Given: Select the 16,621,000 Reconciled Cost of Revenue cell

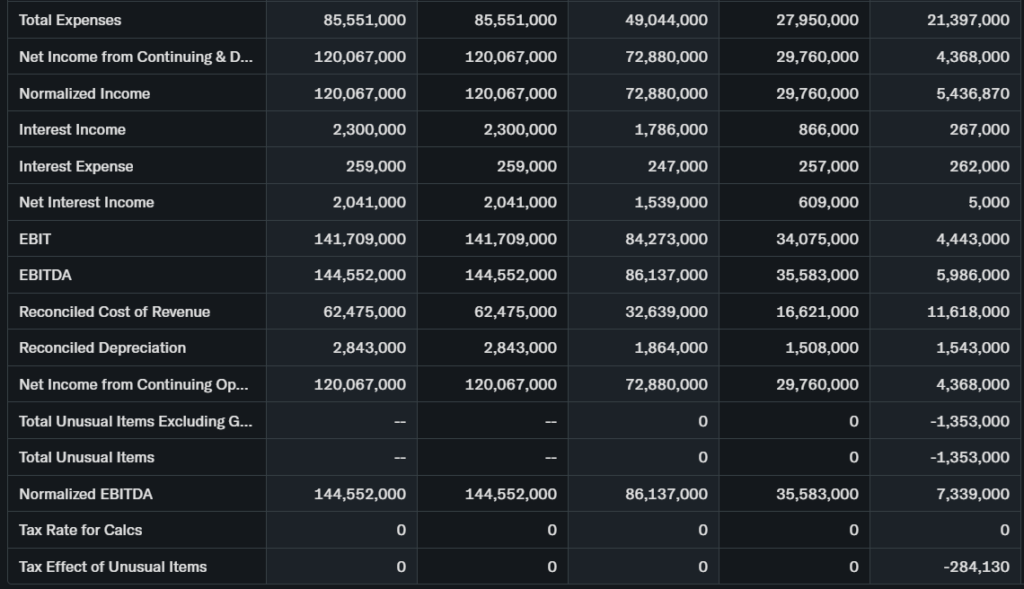Looking at the screenshot, I should (817, 311).
